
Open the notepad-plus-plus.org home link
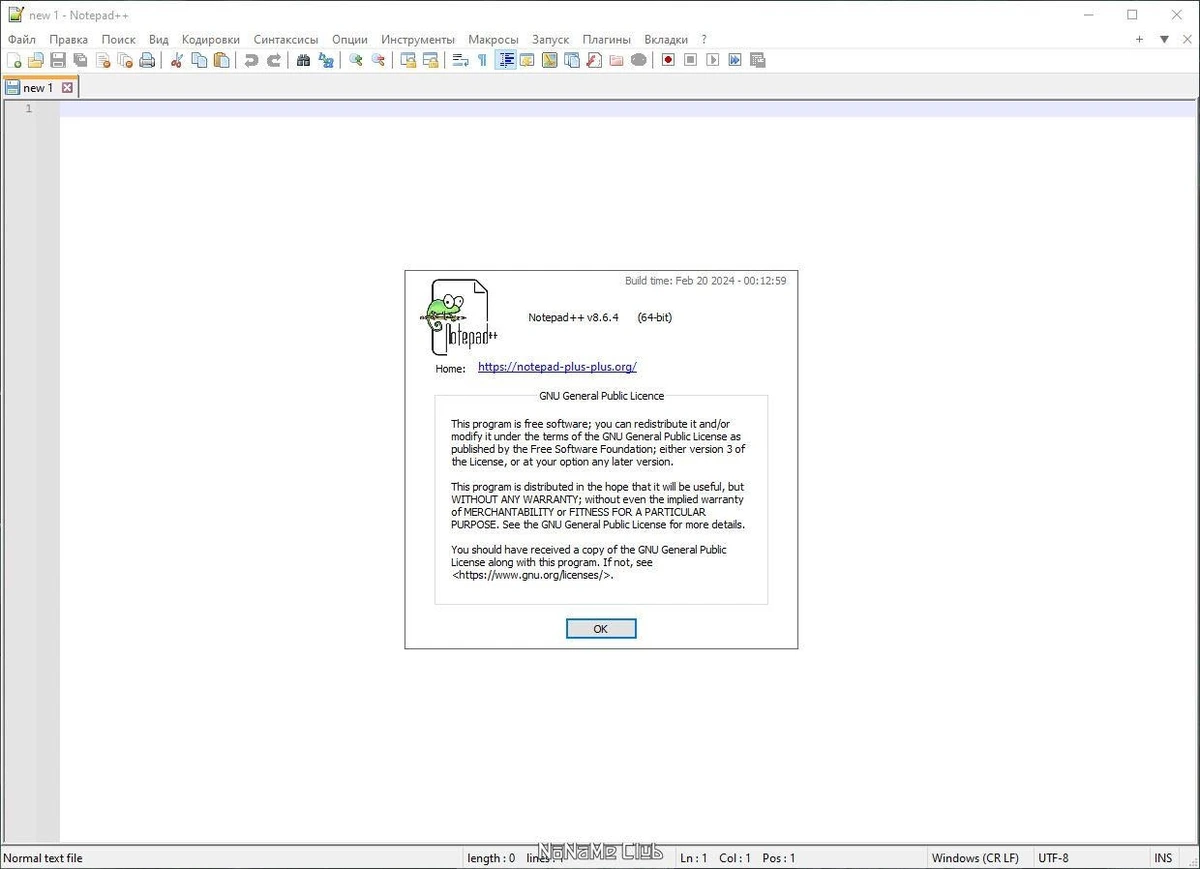click(557, 367)
